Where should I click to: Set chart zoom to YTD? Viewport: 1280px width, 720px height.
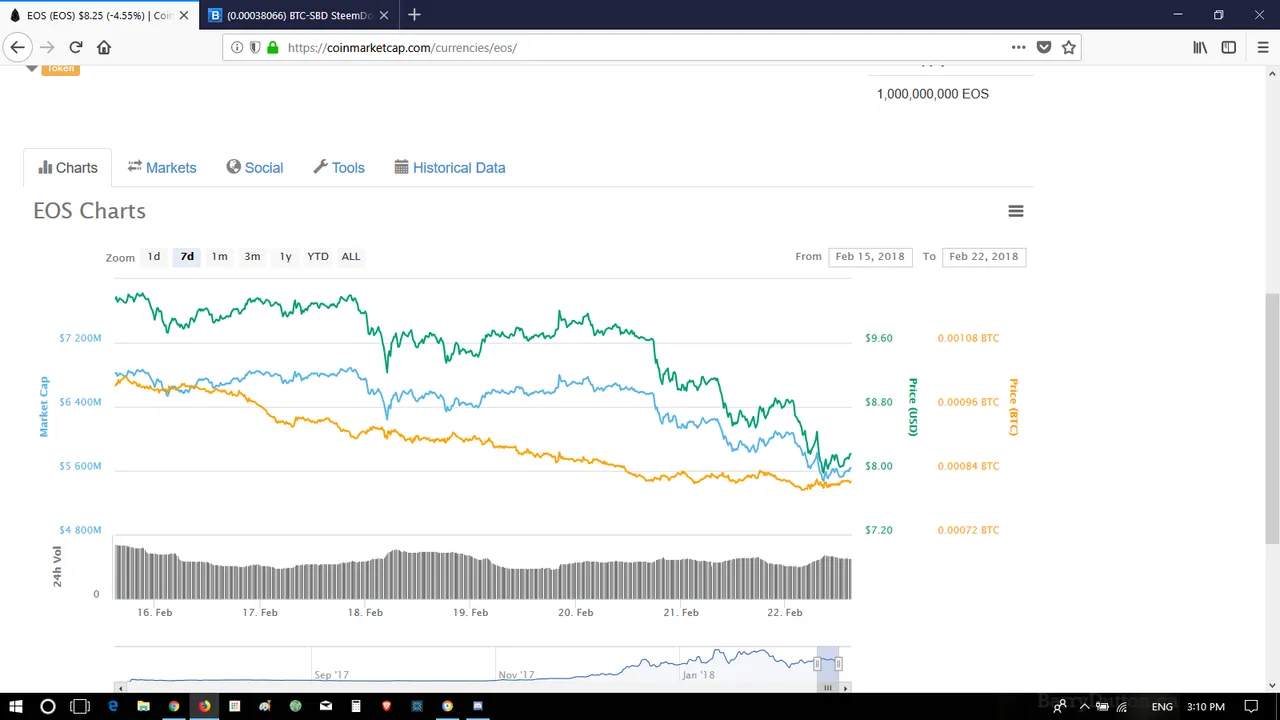point(318,257)
